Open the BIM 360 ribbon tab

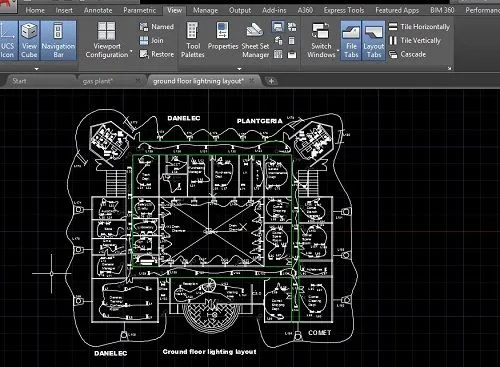click(442, 10)
